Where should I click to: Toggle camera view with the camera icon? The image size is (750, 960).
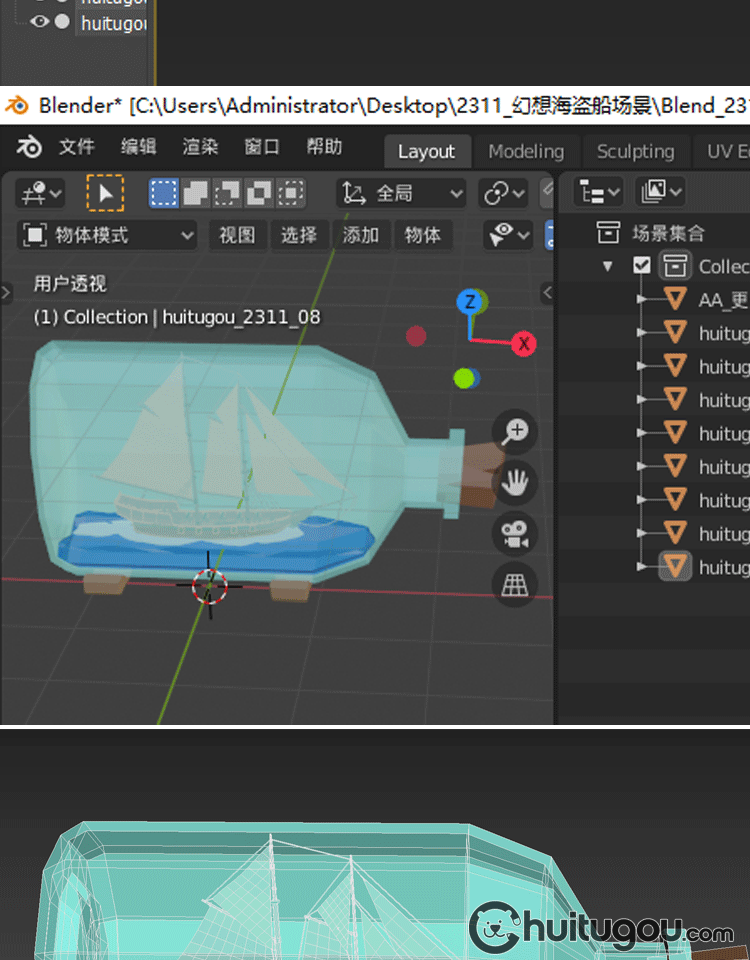coord(515,534)
